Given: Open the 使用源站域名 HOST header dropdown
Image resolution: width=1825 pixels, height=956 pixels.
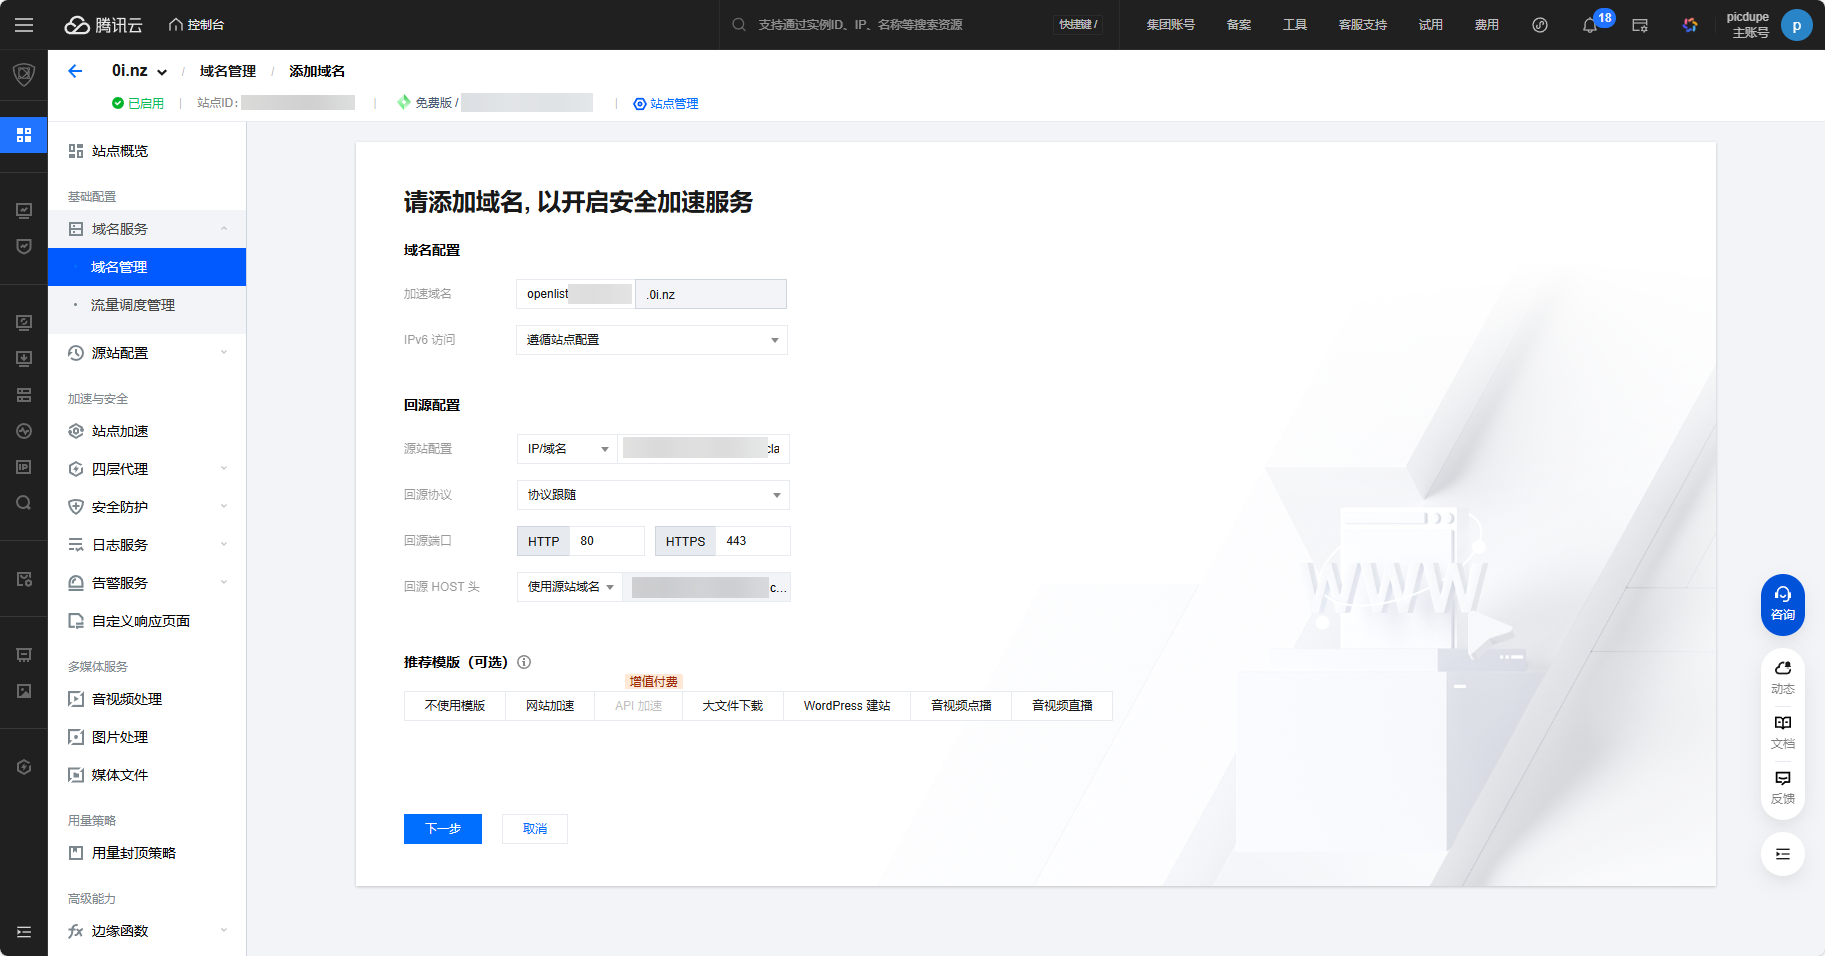Looking at the screenshot, I should (569, 587).
